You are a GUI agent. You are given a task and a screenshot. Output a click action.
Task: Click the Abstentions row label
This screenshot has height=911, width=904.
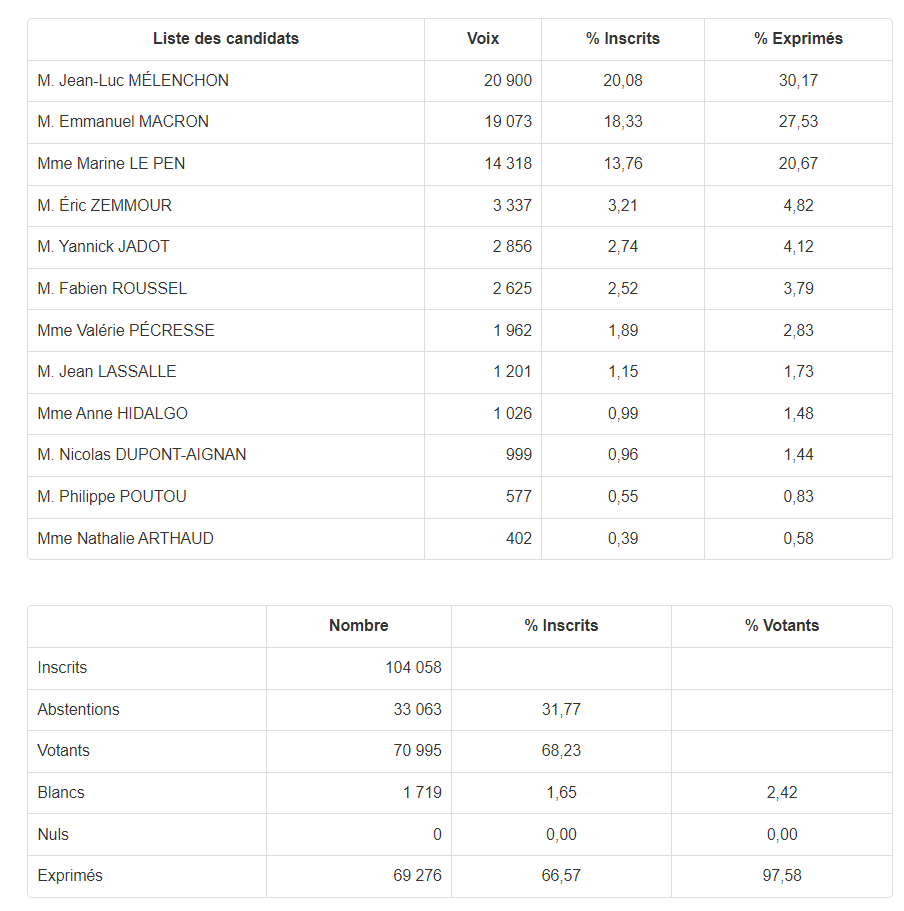tap(78, 710)
